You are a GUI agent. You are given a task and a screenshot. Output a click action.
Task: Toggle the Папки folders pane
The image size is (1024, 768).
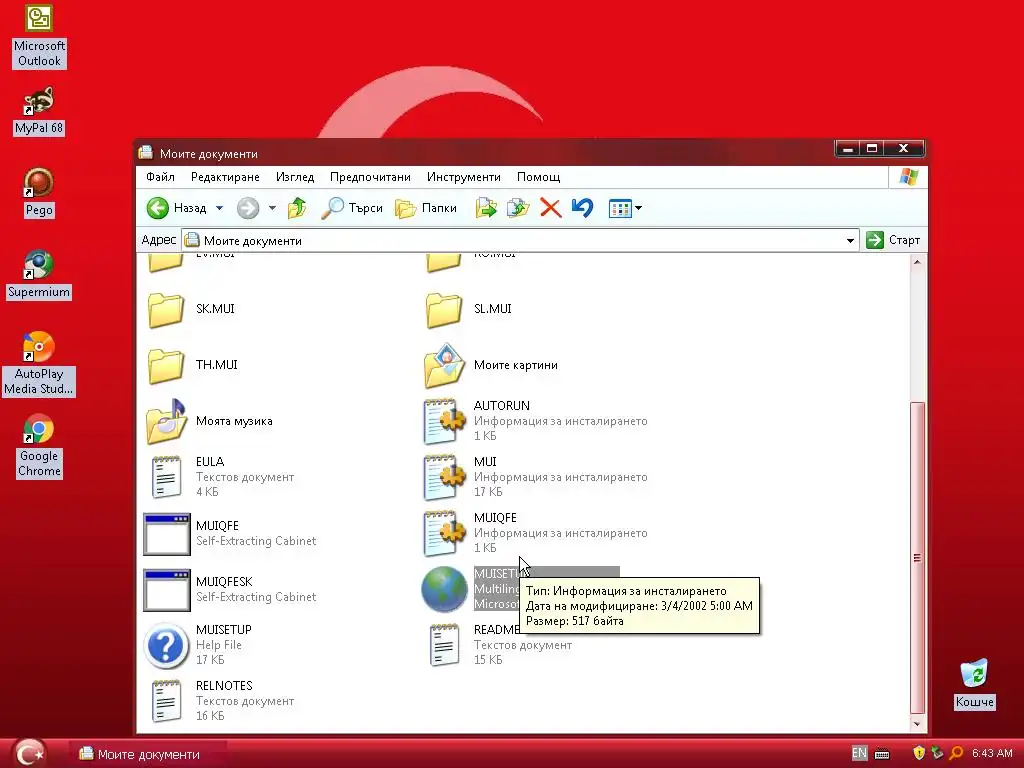pos(426,208)
